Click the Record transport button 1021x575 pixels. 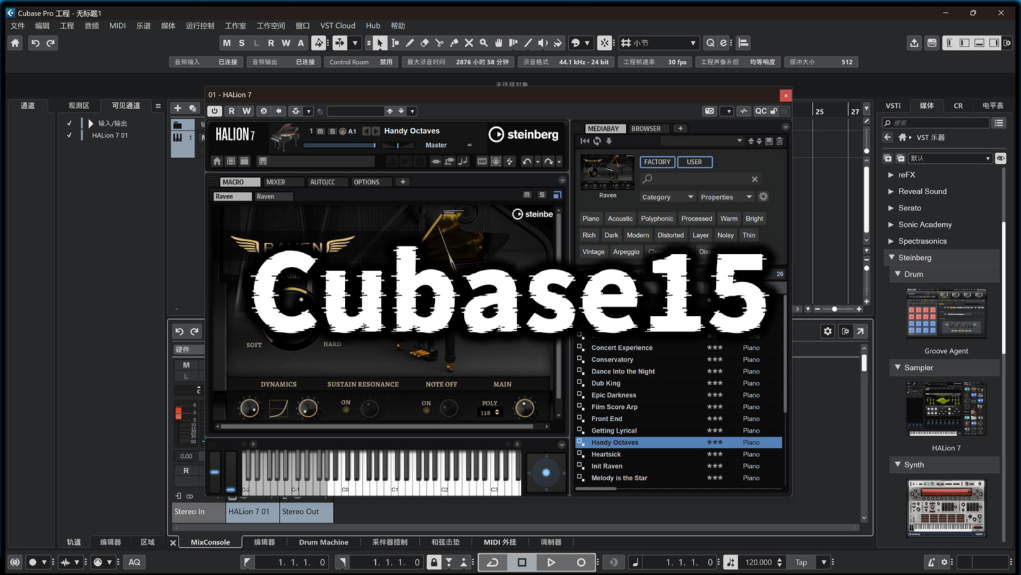[581, 562]
